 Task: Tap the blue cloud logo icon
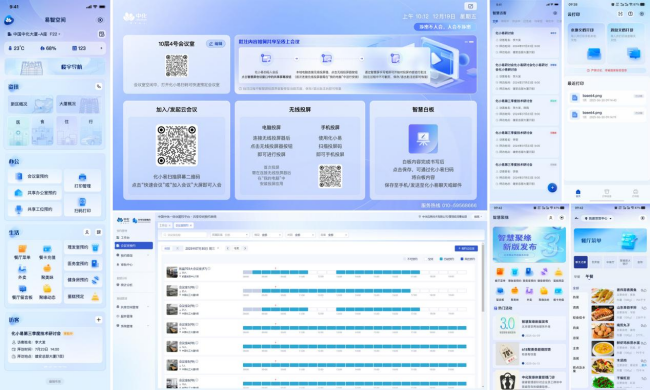[9, 20]
